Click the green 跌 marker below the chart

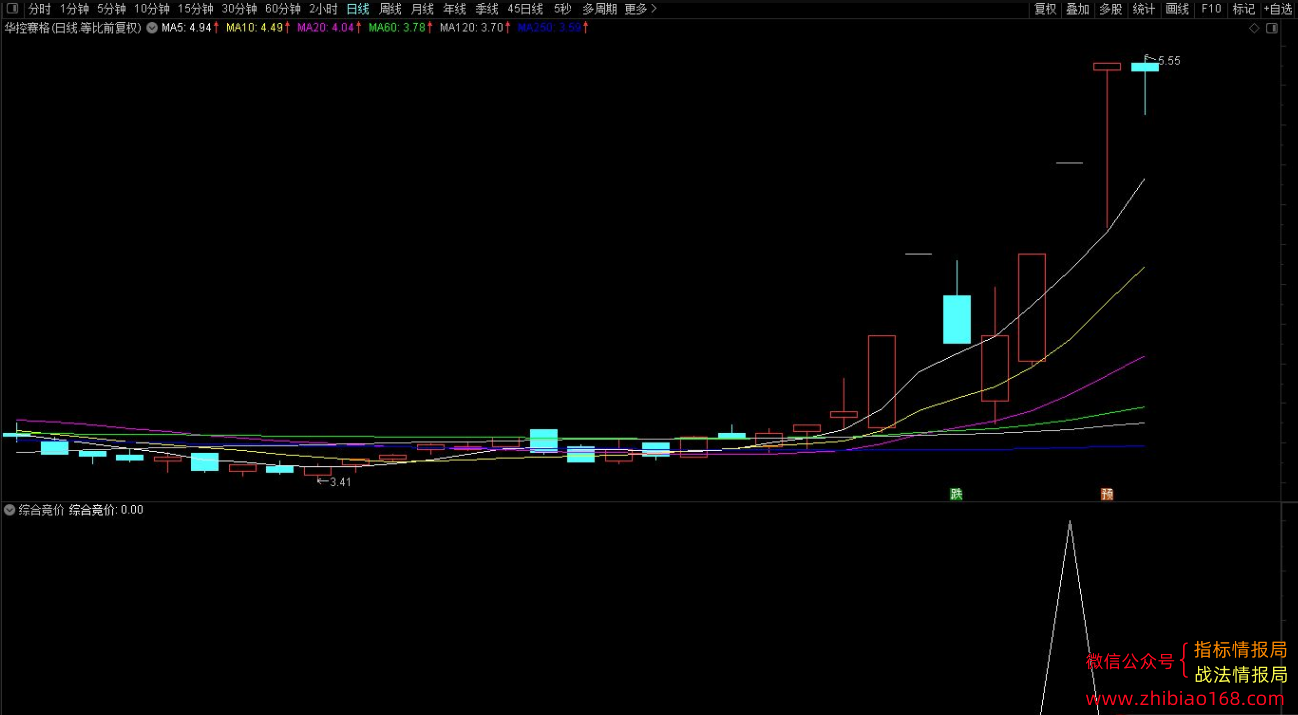tap(956, 494)
